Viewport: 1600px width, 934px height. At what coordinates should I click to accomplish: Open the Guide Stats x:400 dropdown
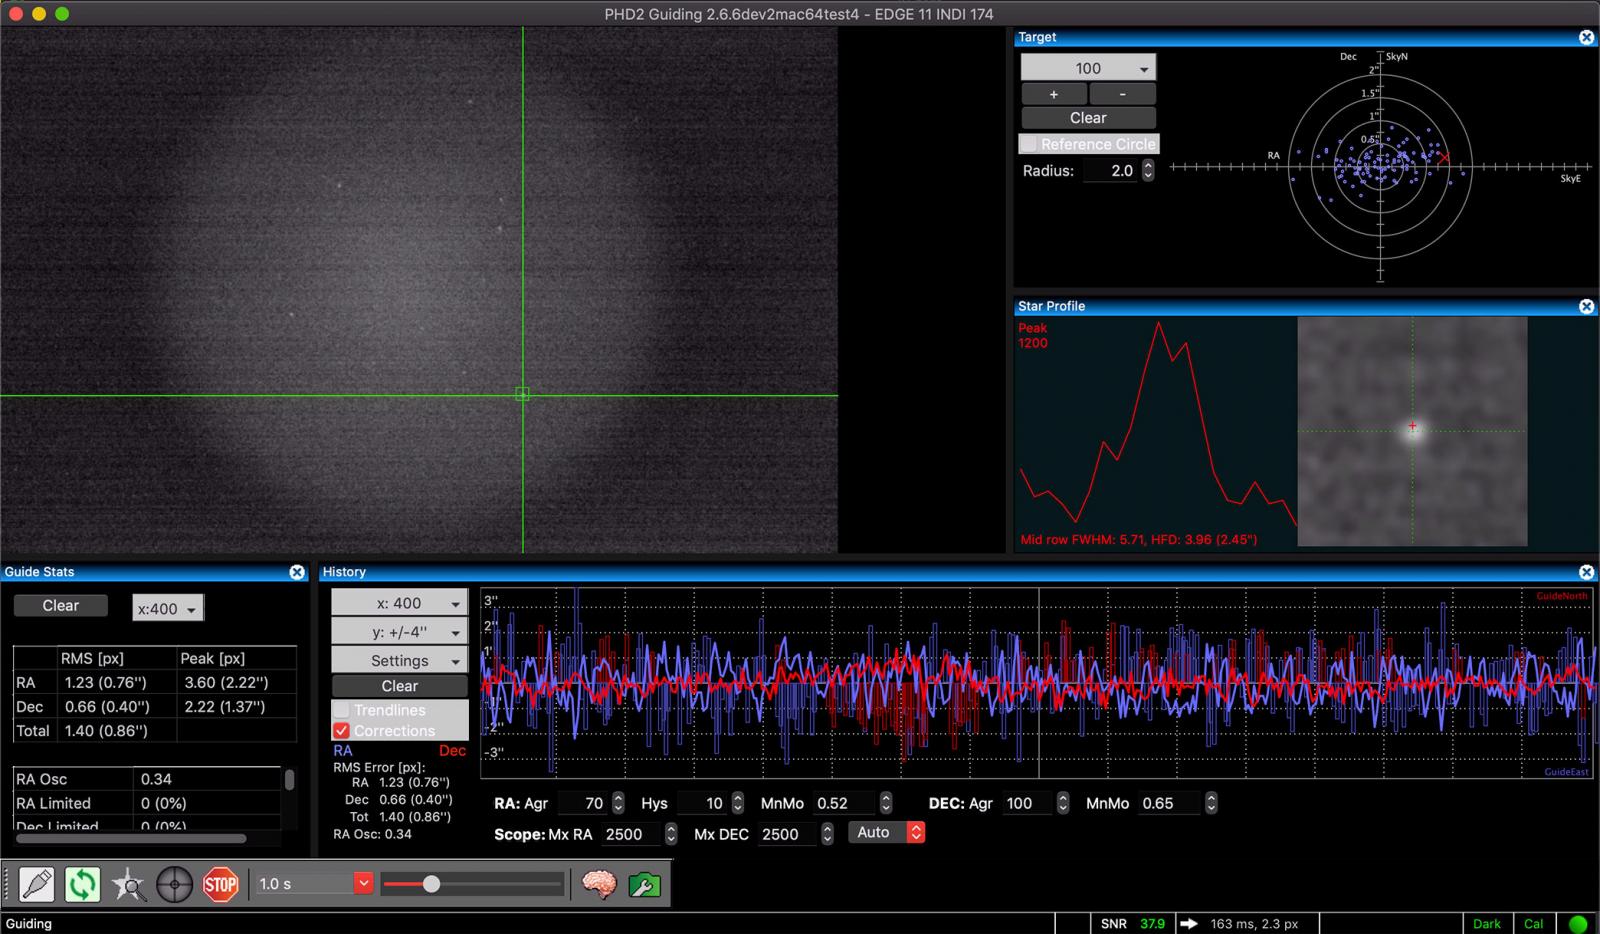pyautogui.click(x=167, y=608)
